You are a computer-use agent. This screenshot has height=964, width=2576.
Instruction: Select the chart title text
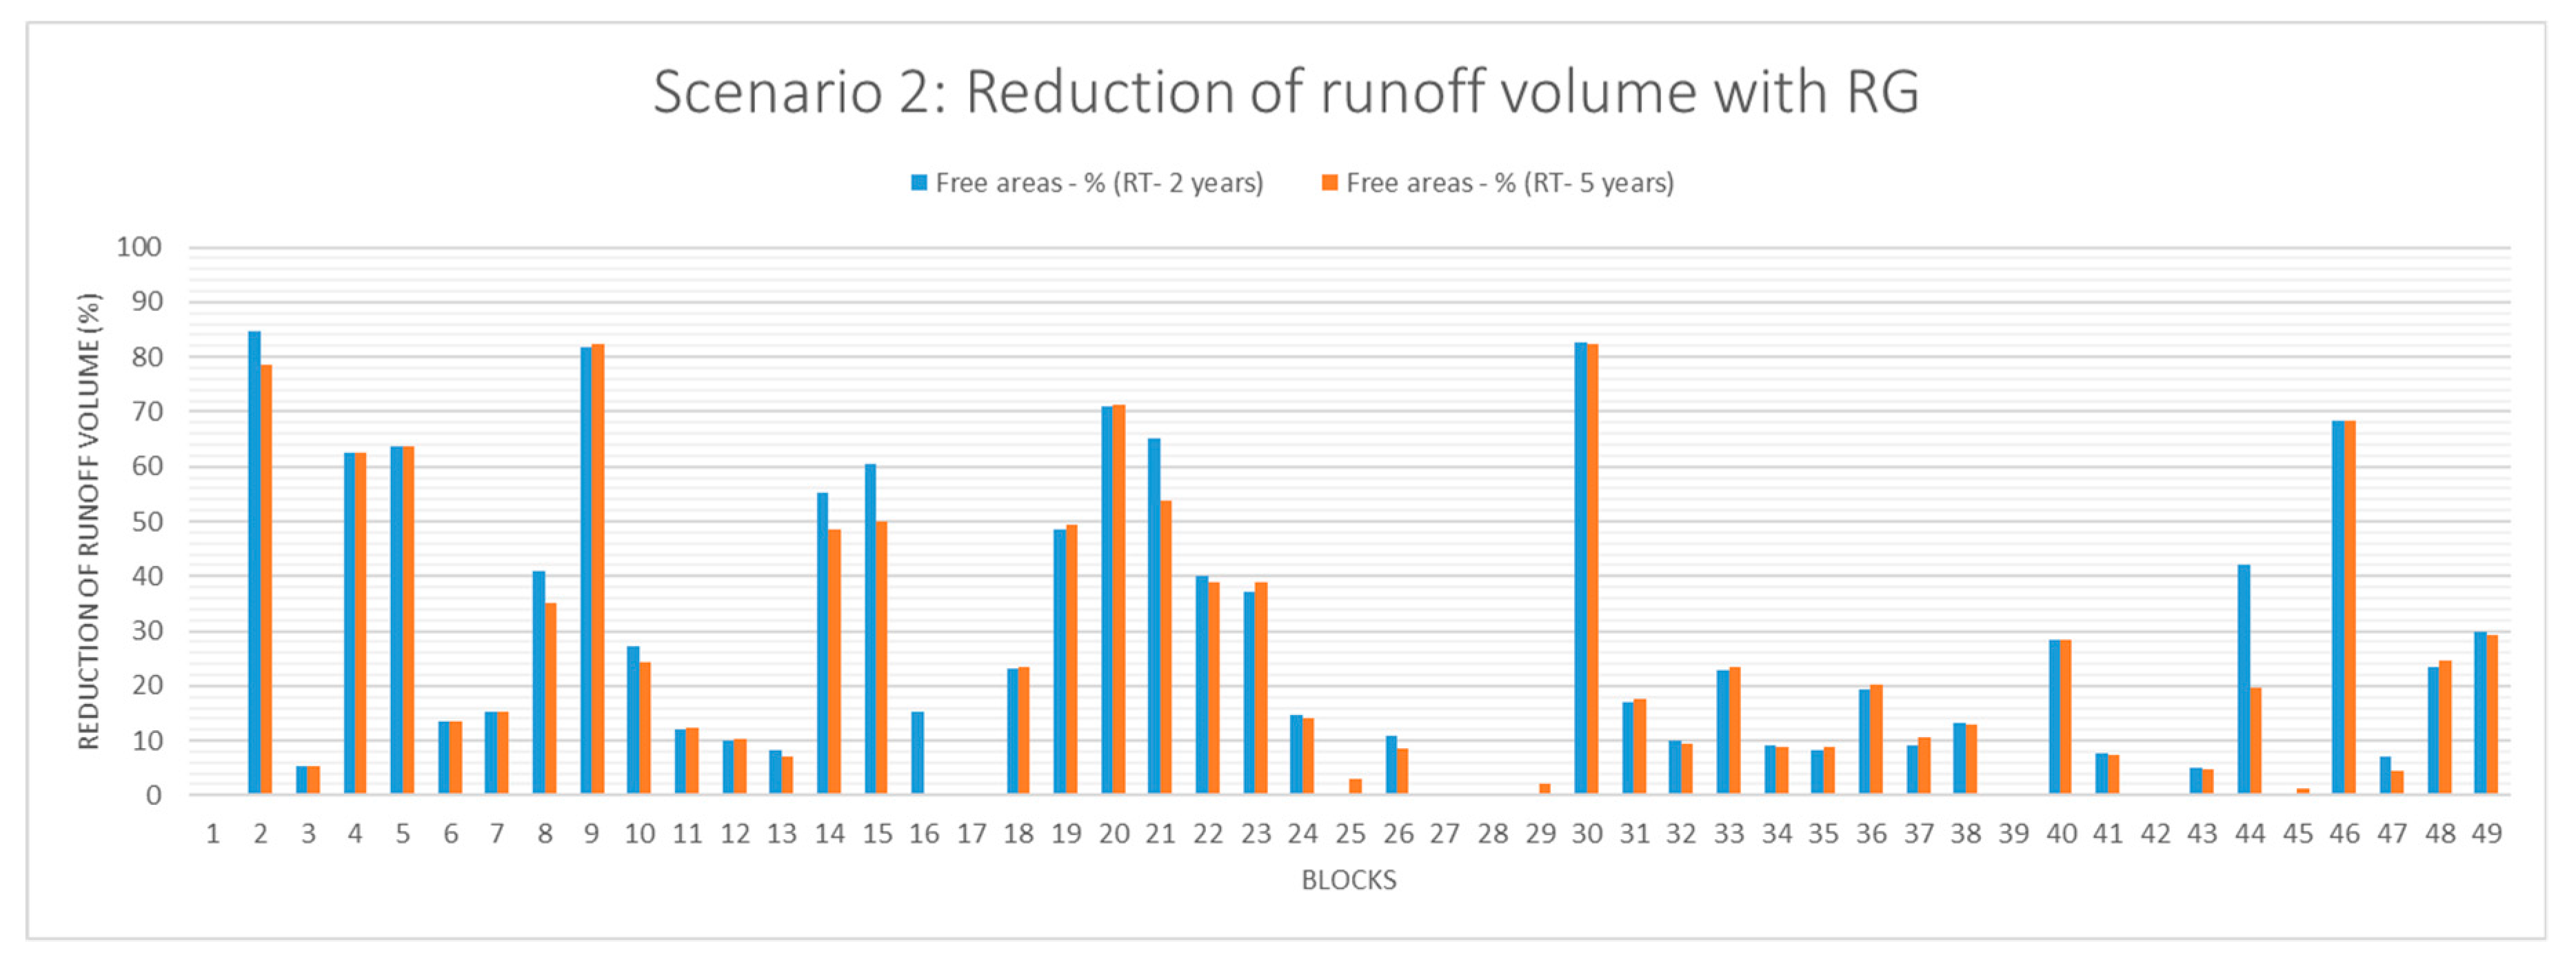click(x=1286, y=93)
